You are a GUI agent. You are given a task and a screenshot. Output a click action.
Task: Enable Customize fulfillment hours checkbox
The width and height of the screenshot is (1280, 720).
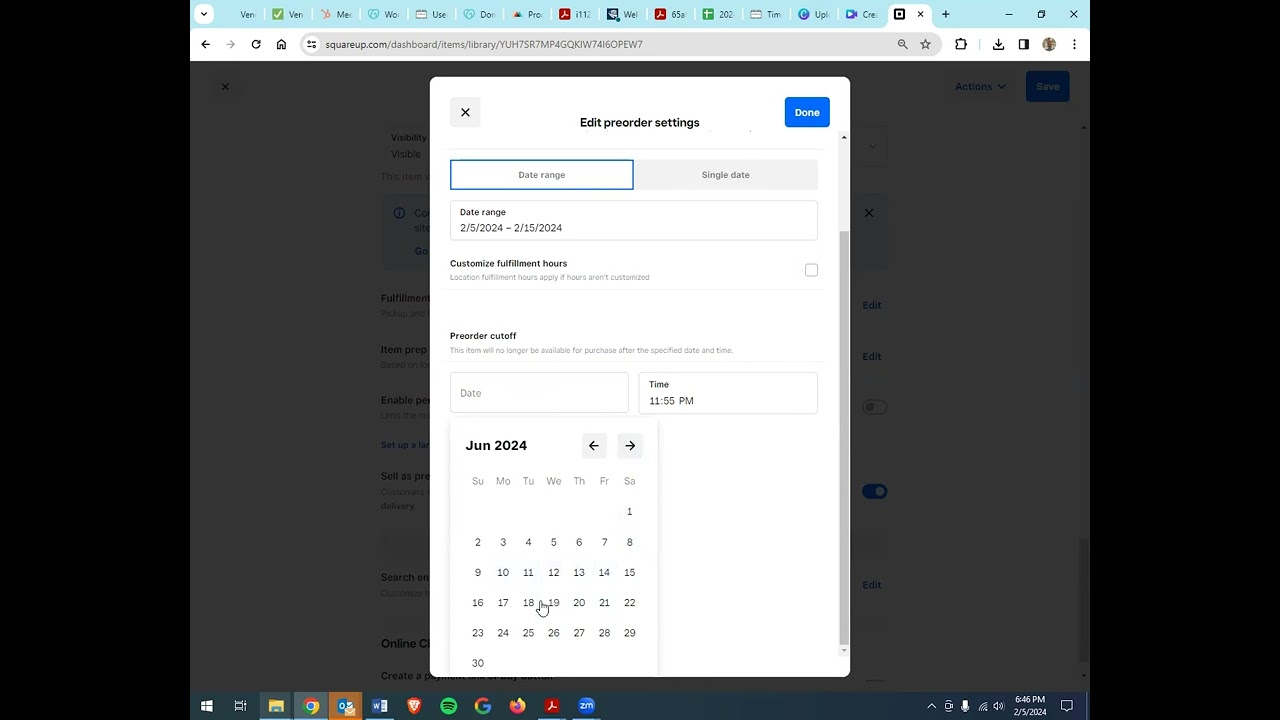pyautogui.click(x=811, y=270)
